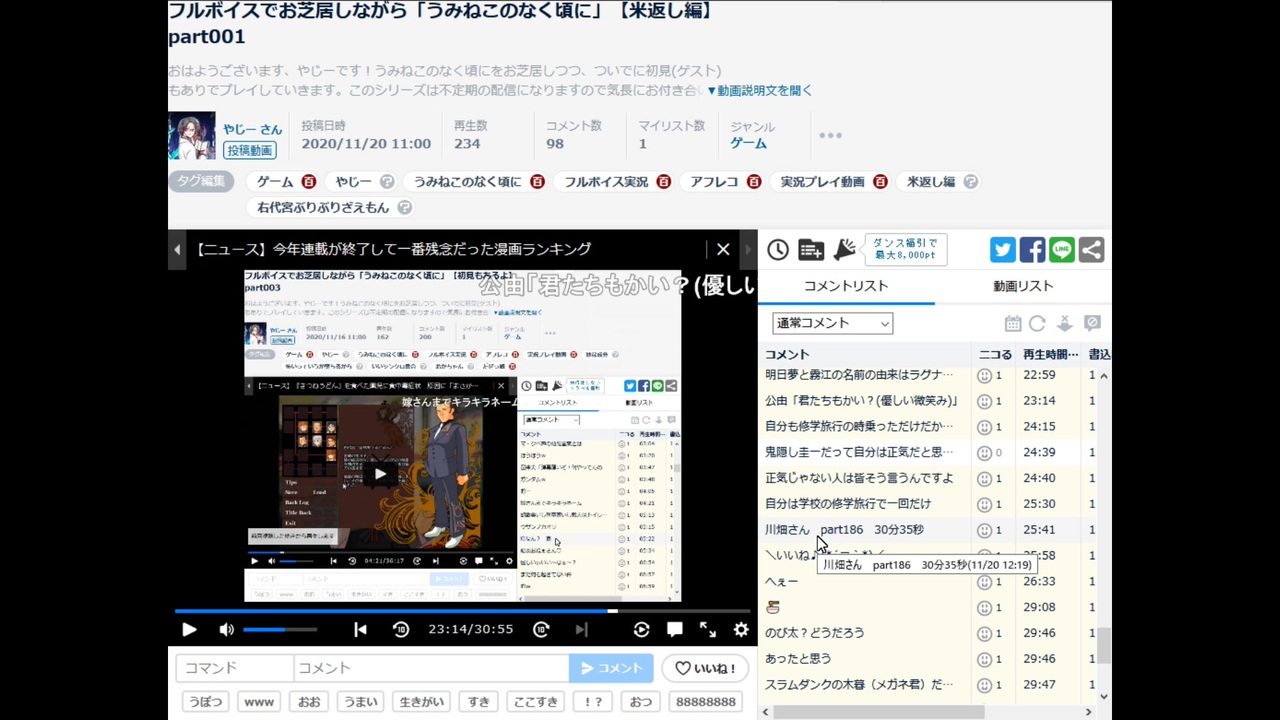Open the うみねこのなく頃に tag
This screenshot has height=720, width=1280.
tap(467, 182)
